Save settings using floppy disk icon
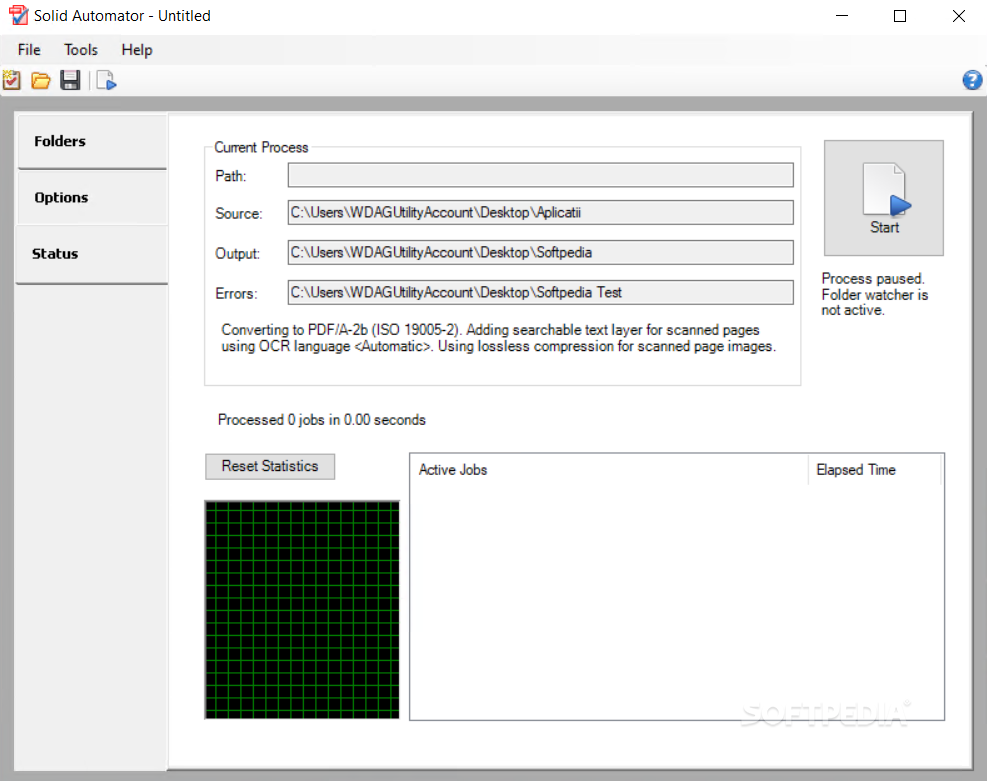Image resolution: width=987 pixels, height=781 pixels. [x=70, y=81]
